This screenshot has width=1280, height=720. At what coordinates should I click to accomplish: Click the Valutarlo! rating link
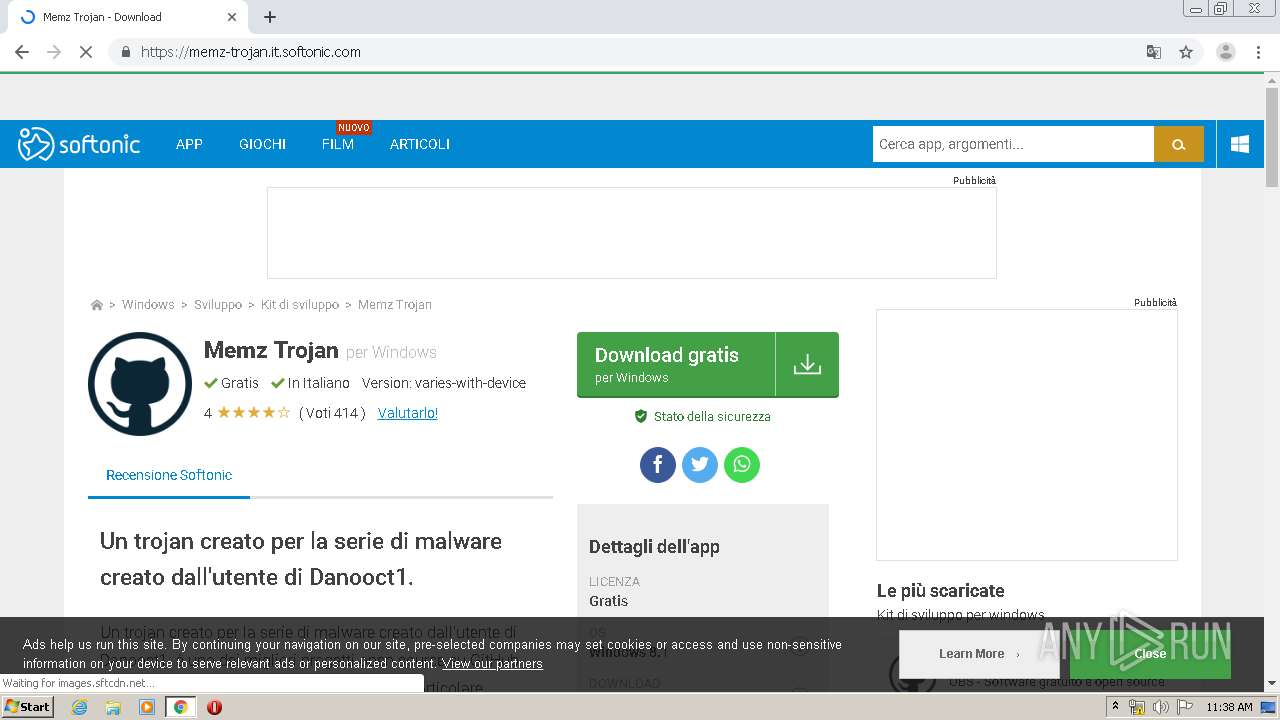[408, 413]
